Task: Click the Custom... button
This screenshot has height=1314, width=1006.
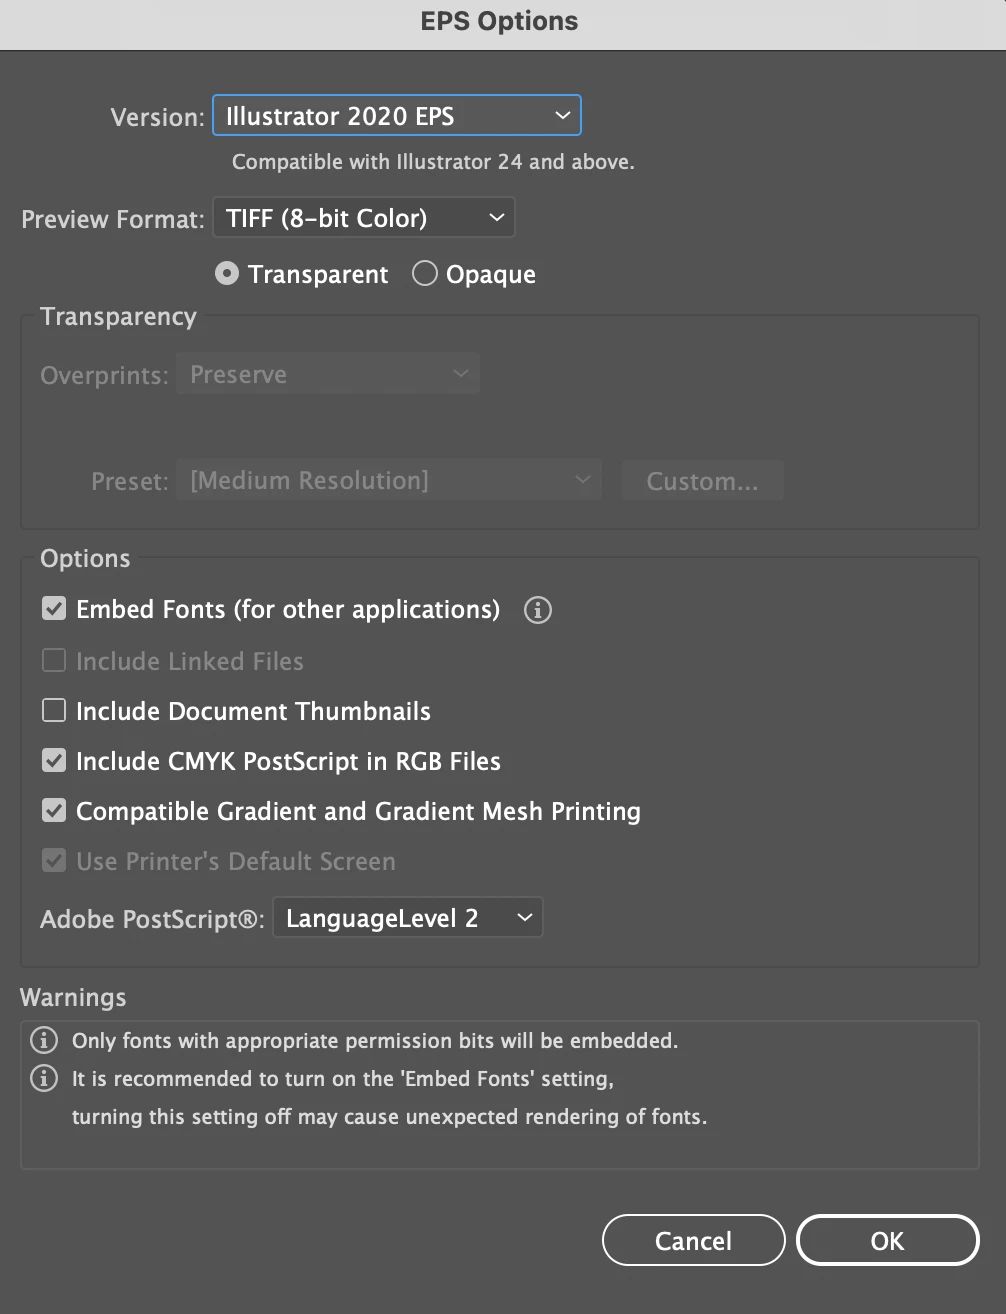Action: pyautogui.click(x=702, y=481)
